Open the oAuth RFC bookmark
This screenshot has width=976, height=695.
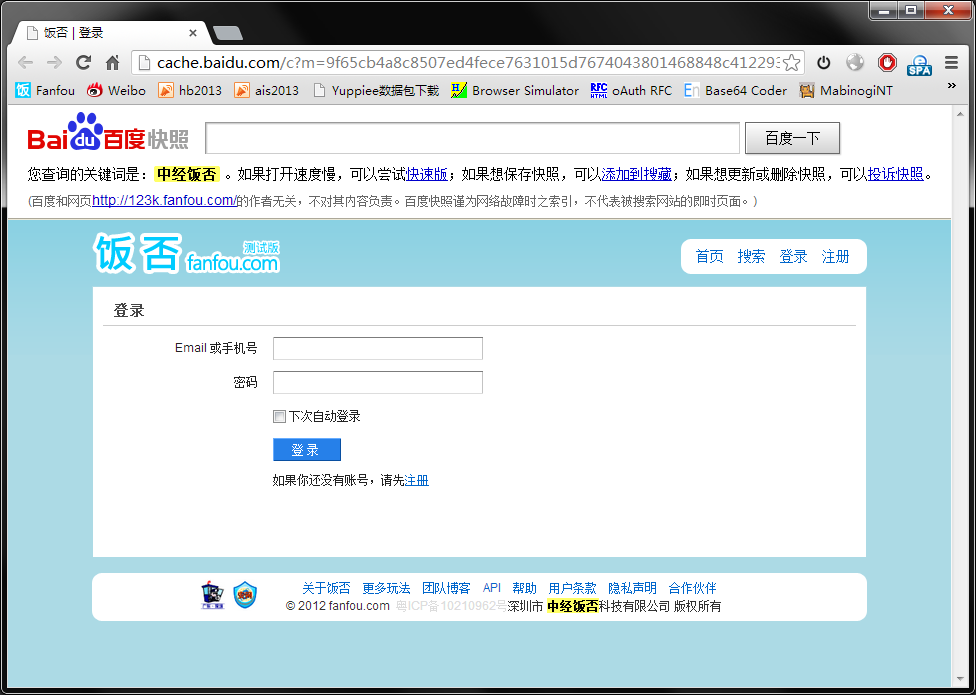(x=631, y=91)
